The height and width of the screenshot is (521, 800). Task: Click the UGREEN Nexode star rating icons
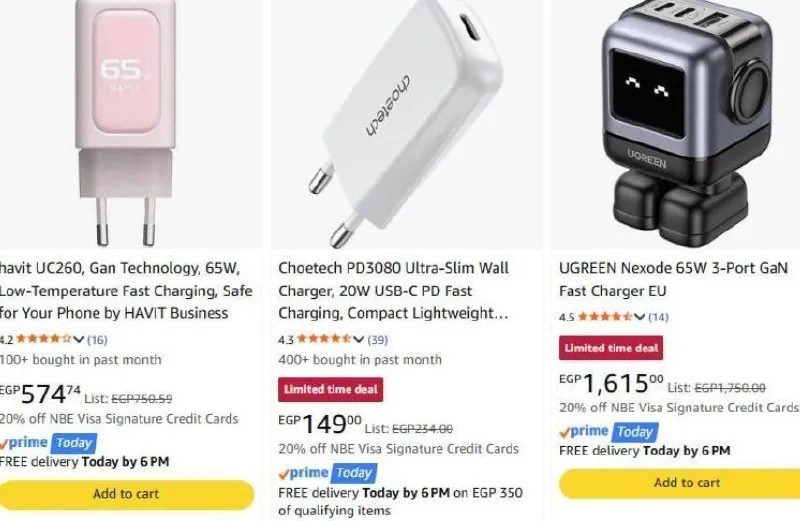[x=605, y=316]
